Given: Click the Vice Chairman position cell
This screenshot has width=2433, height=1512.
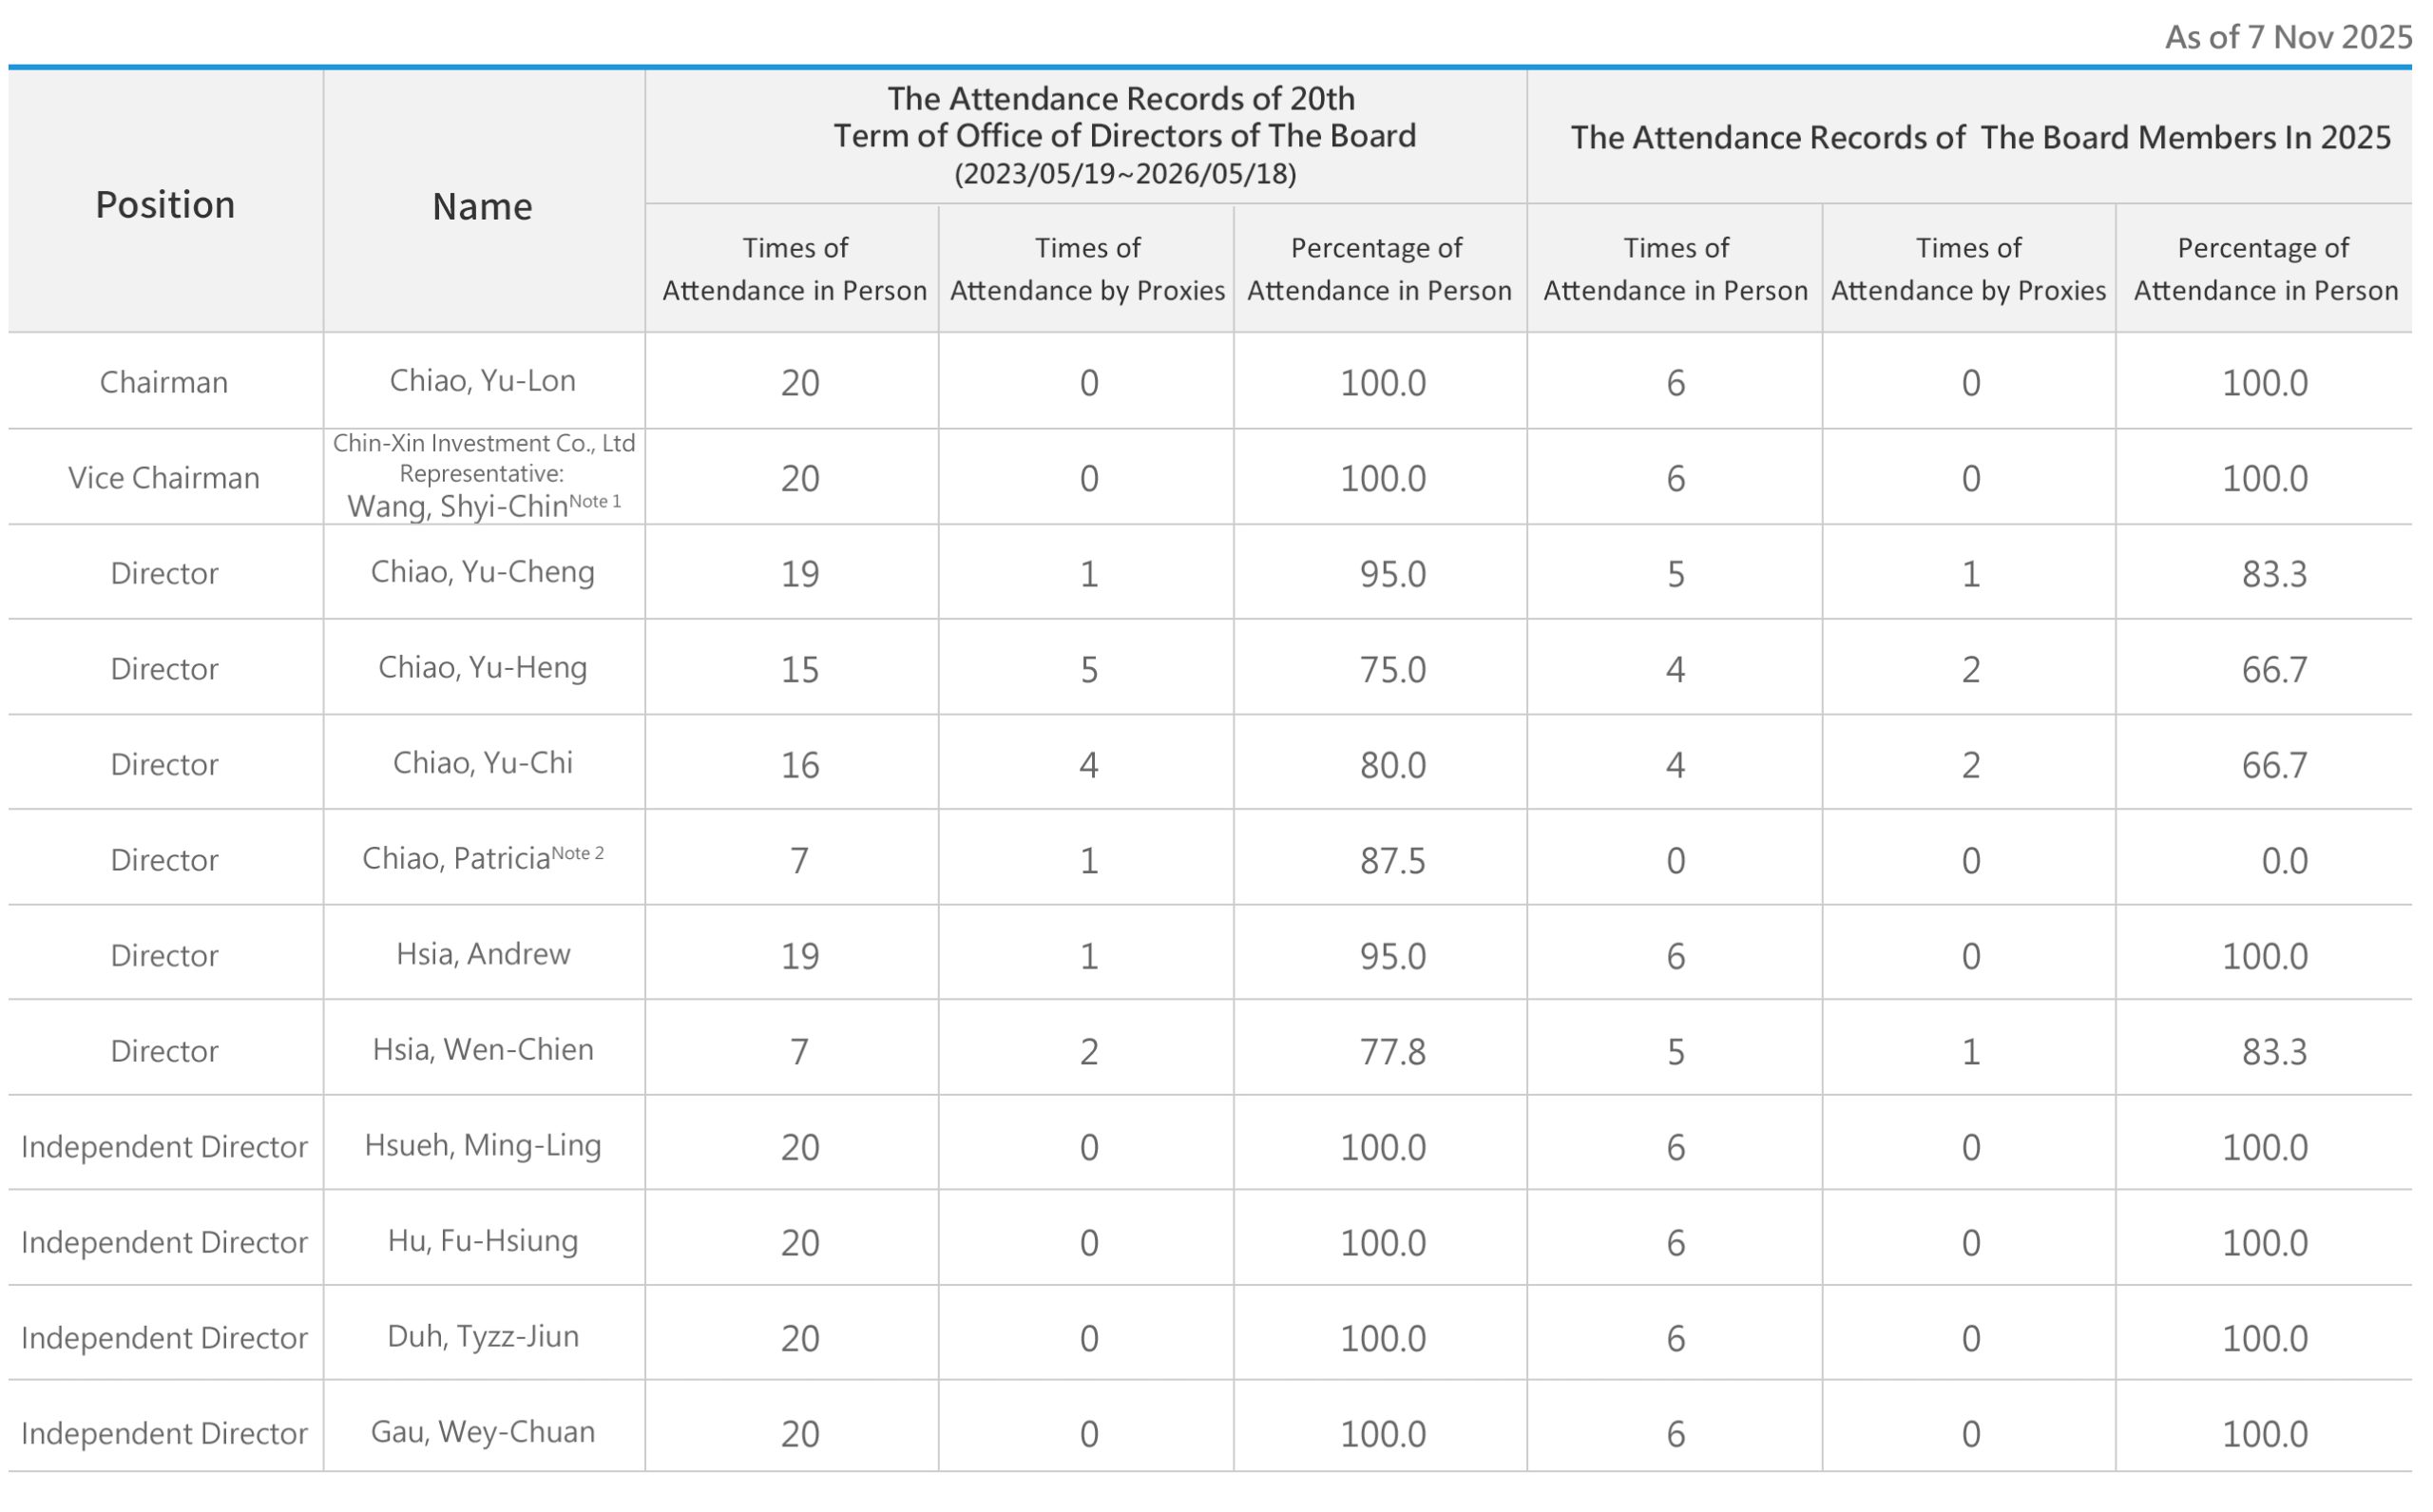Looking at the screenshot, I should pyautogui.click(x=164, y=478).
